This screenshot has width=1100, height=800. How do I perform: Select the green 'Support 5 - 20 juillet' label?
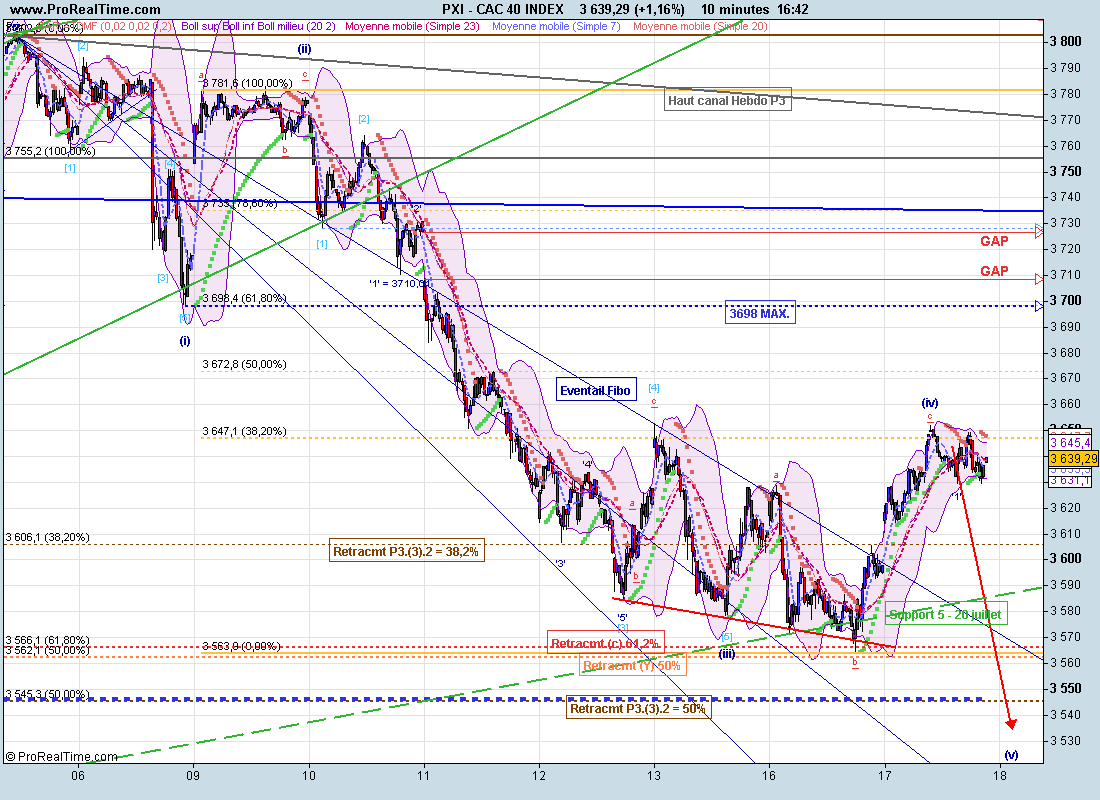click(944, 614)
